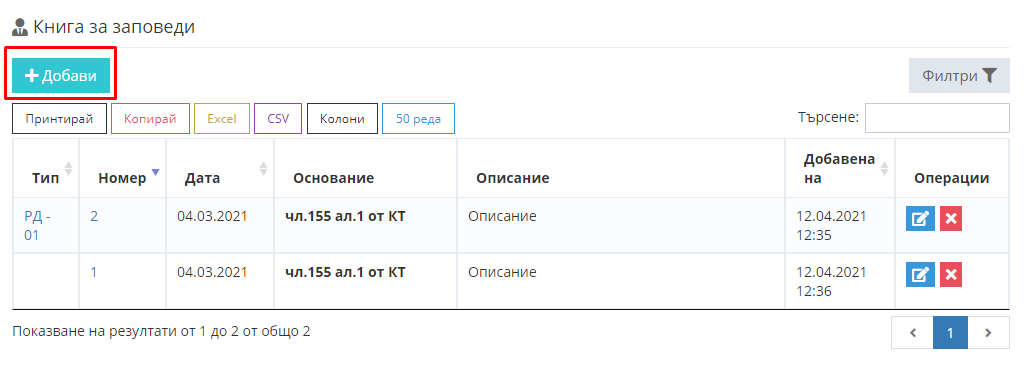Go to previous page arrow

click(912, 333)
